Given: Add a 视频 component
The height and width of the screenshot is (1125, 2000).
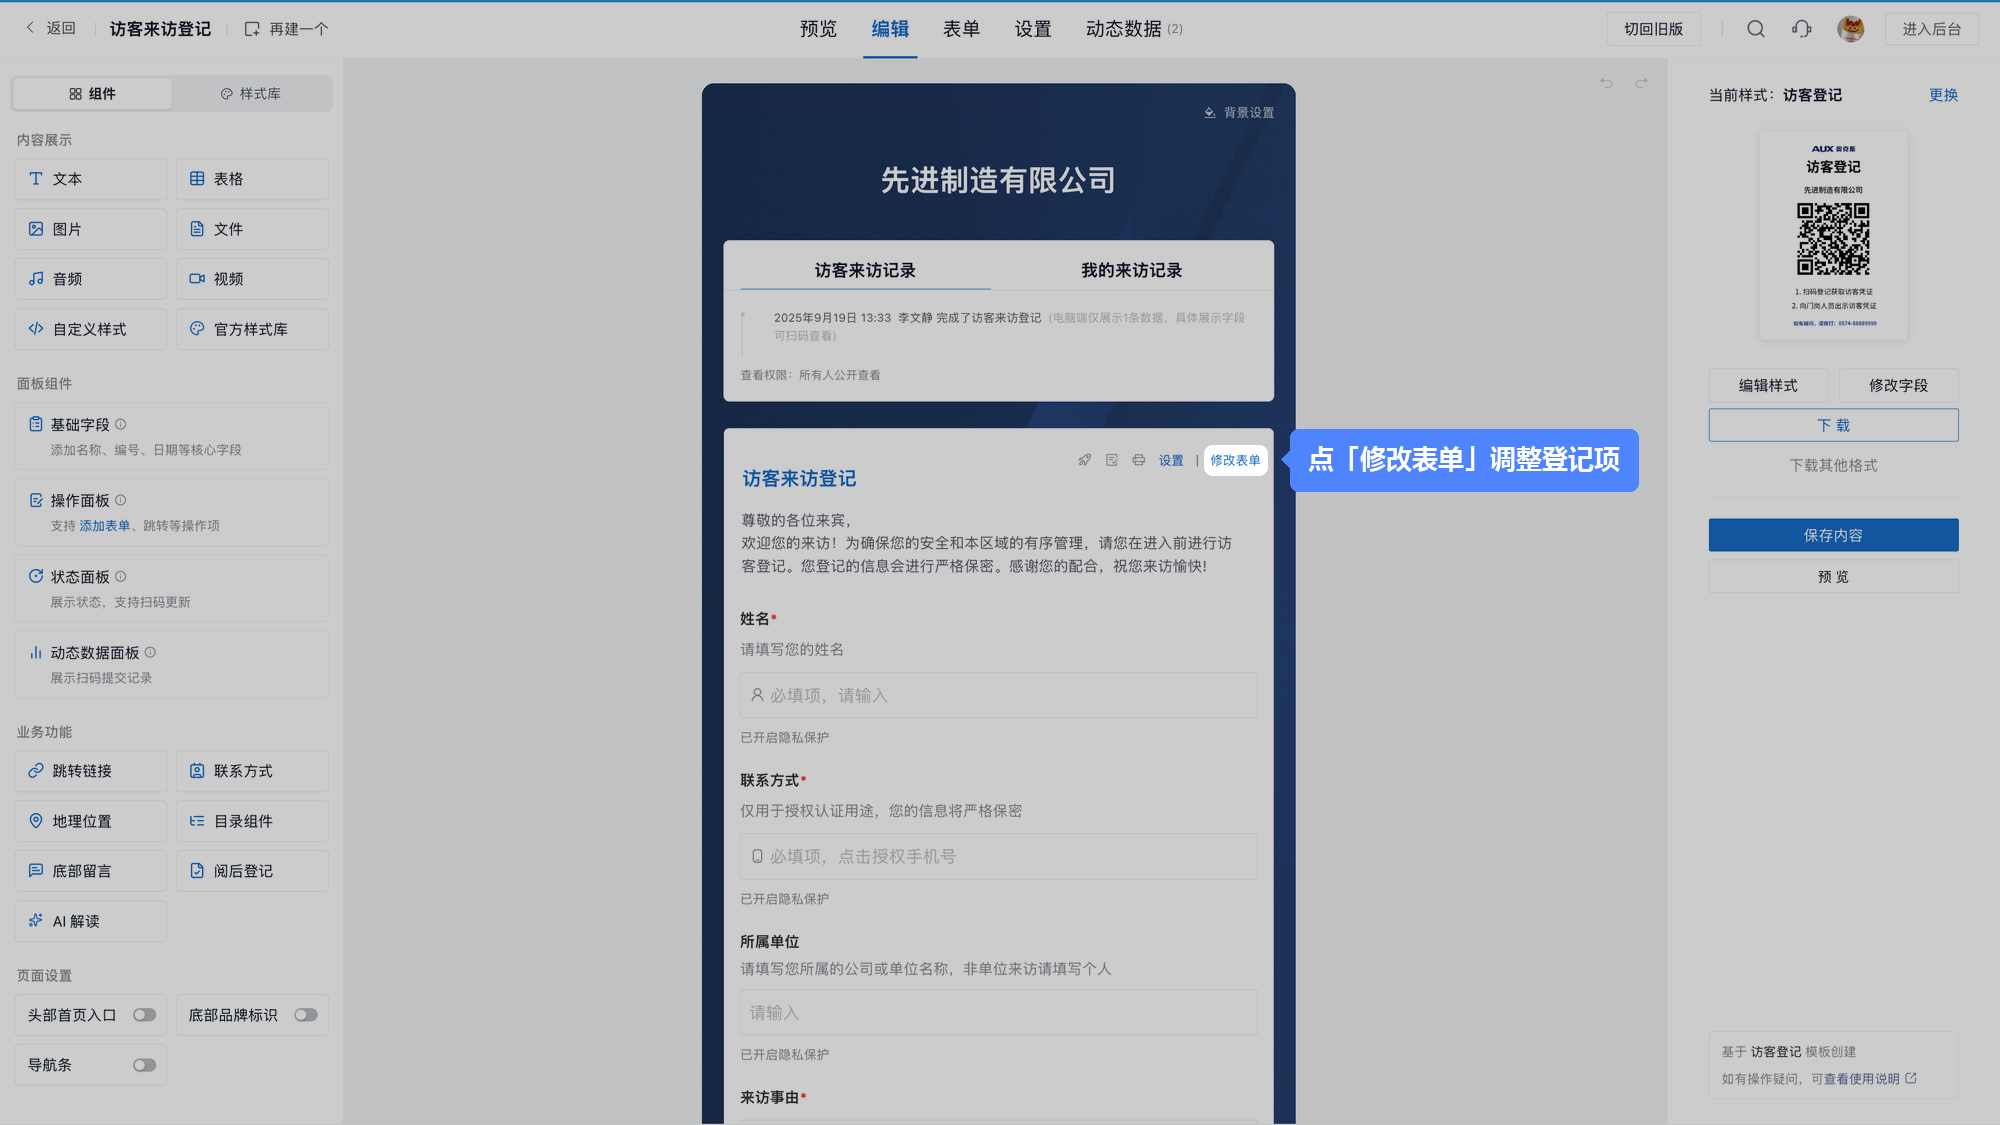Looking at the screenshot, I should pyautogui.click(x=253, y=279).
